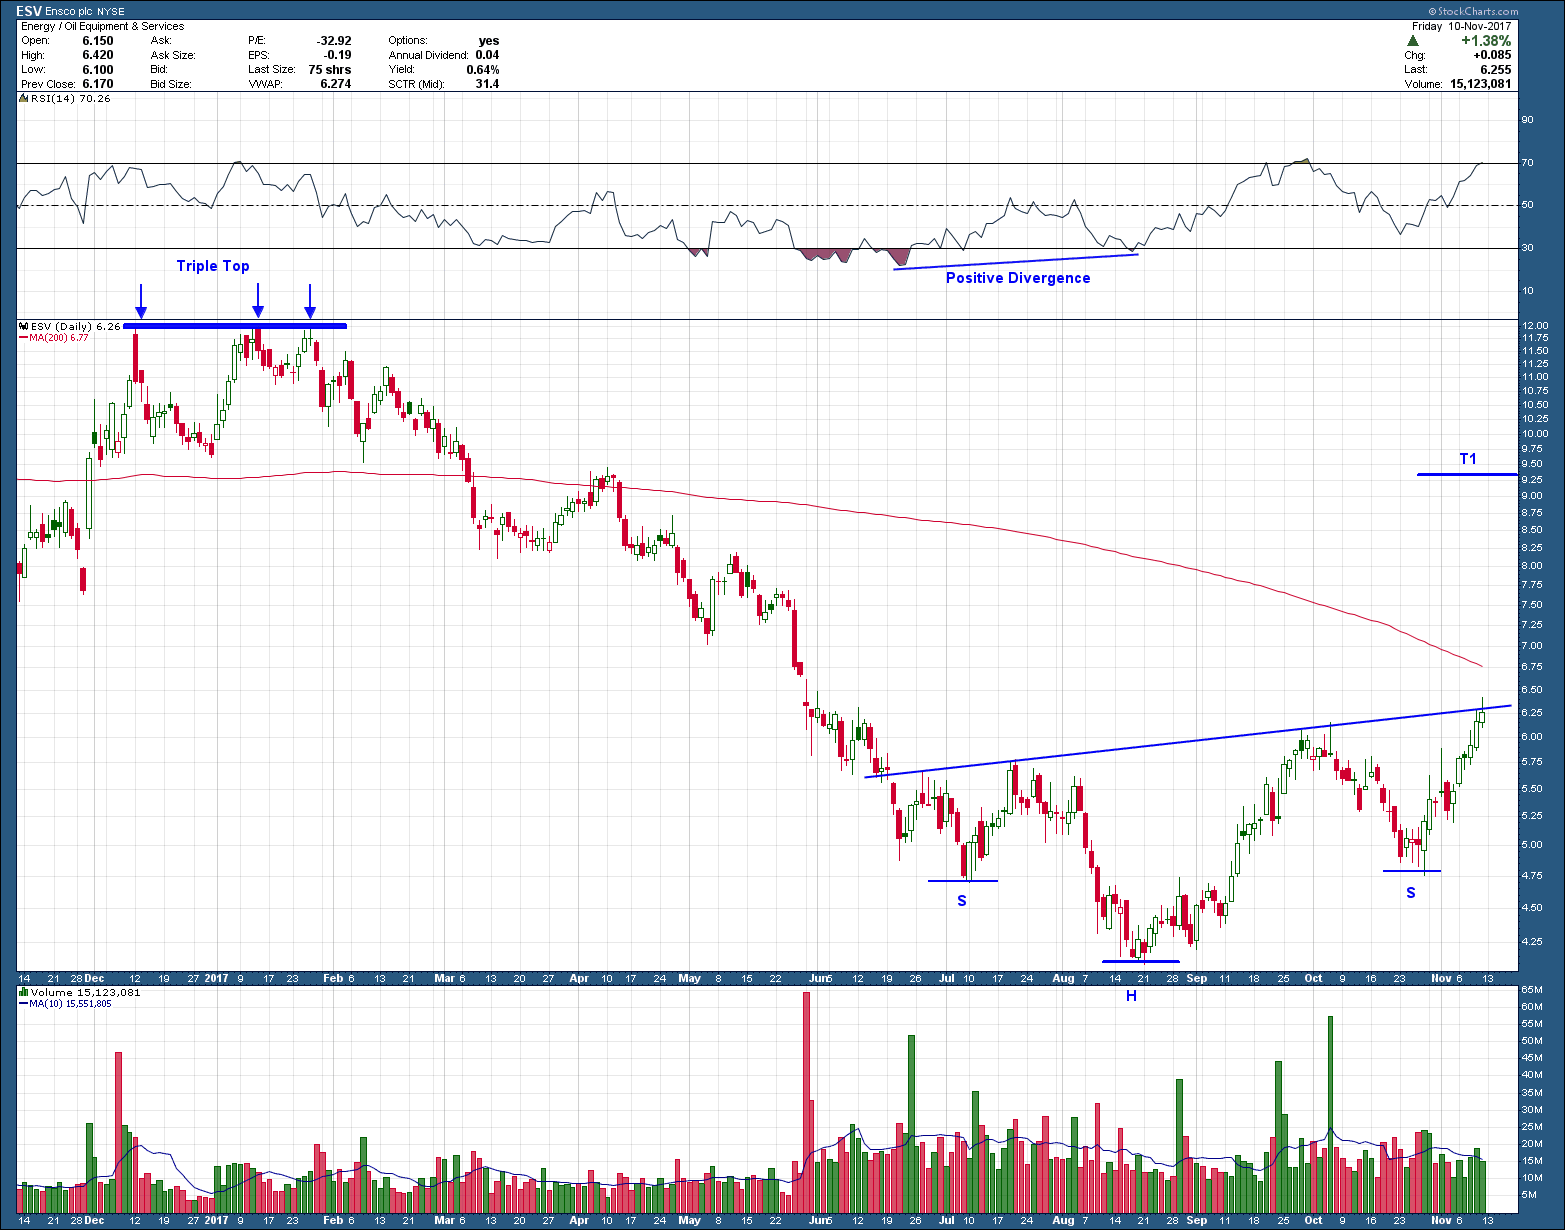Click the Oct label under the price panel
The height and width of the screenshot is (1230, 1565).
point(1313,978)
